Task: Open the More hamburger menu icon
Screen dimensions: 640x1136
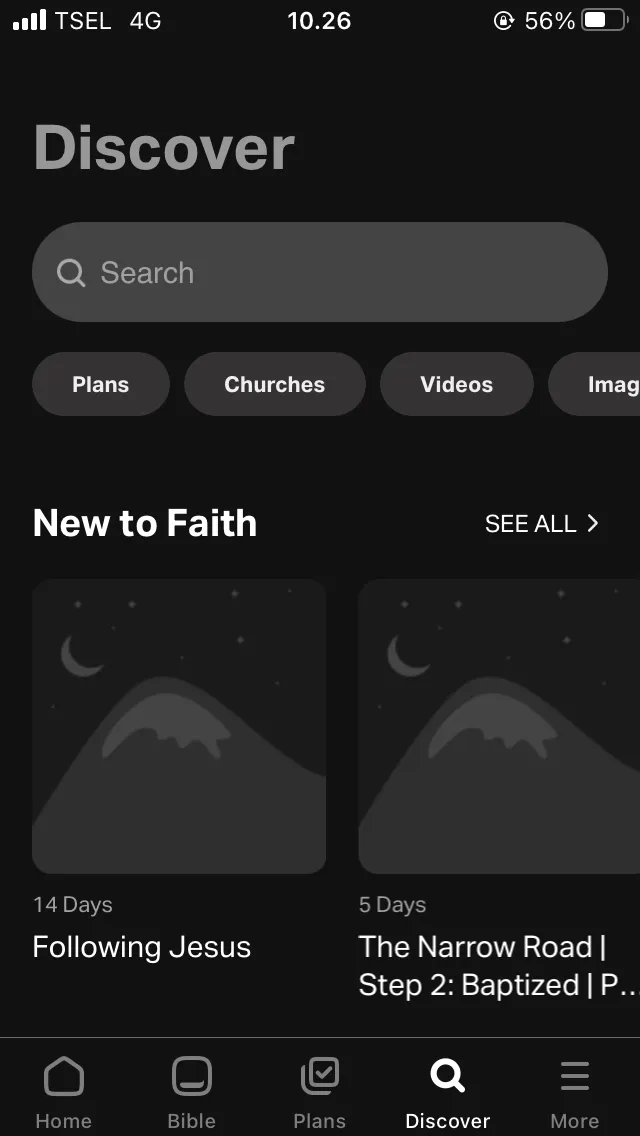Action: [575, 1076]
